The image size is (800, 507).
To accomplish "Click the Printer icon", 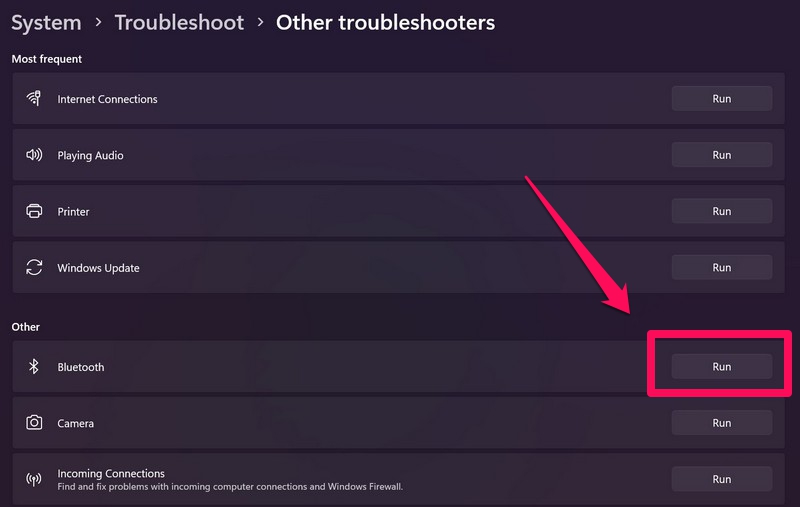I will 34,211.
